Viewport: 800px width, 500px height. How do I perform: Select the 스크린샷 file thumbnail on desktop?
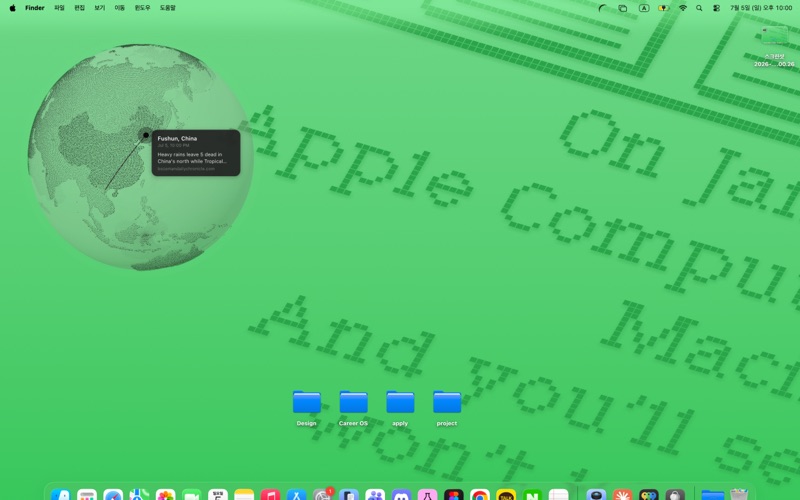point(774,37)
